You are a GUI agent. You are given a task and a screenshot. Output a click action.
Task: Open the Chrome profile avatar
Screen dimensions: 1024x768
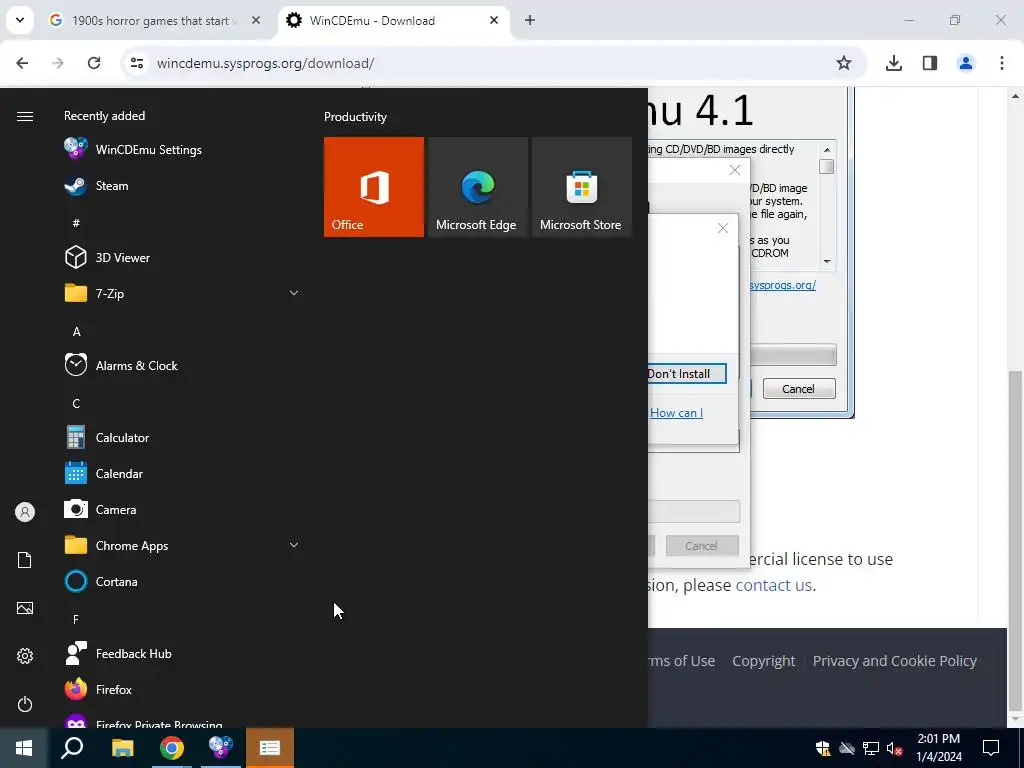point(966,63)
